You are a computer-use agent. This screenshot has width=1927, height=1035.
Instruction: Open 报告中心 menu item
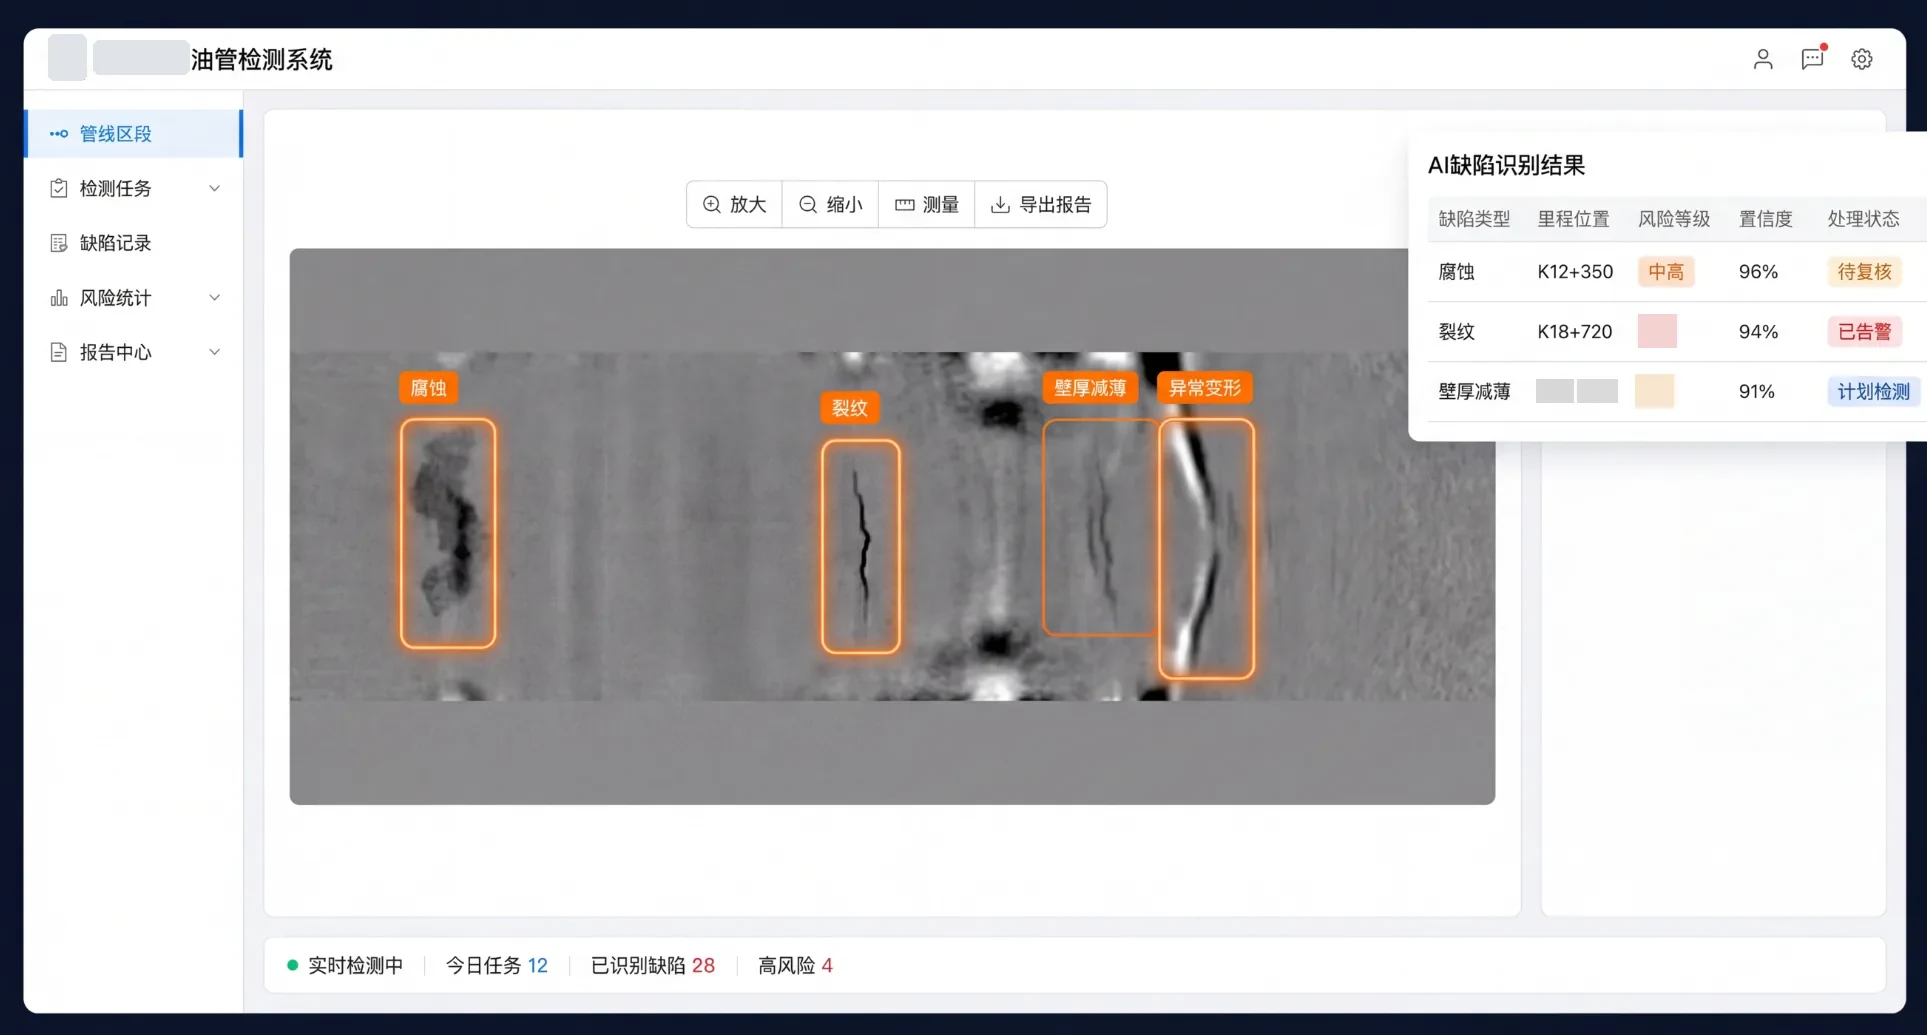[x=133, y=352]
